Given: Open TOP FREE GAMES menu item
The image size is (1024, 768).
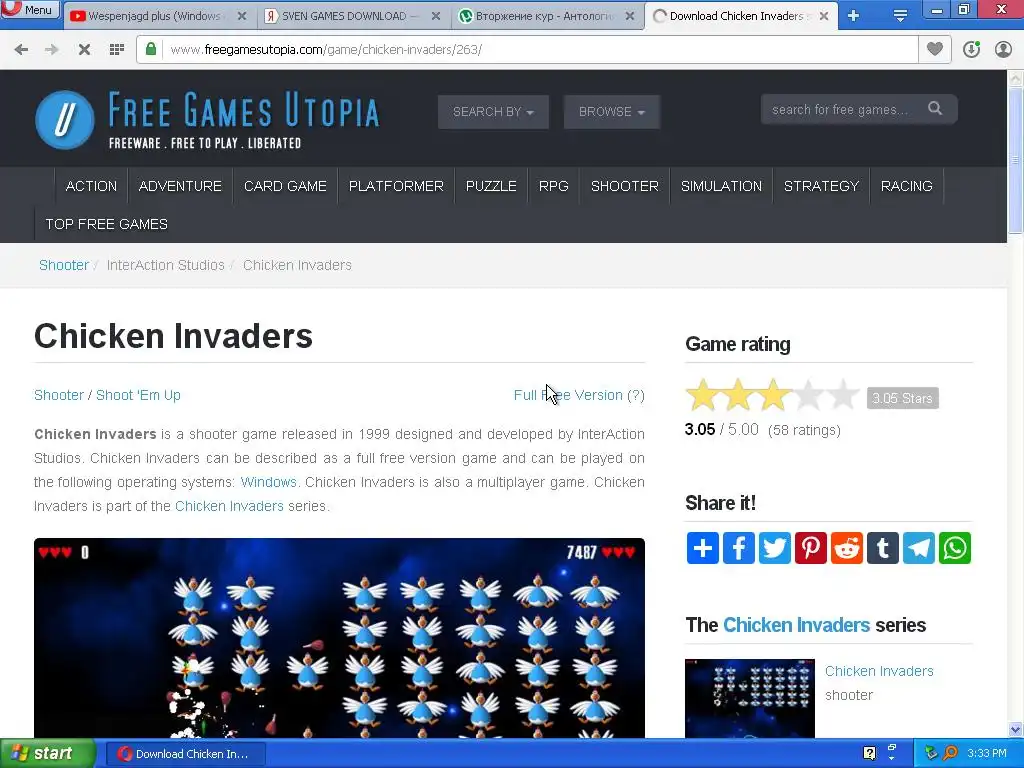Looking at the screenshot, I should point(107,224).
